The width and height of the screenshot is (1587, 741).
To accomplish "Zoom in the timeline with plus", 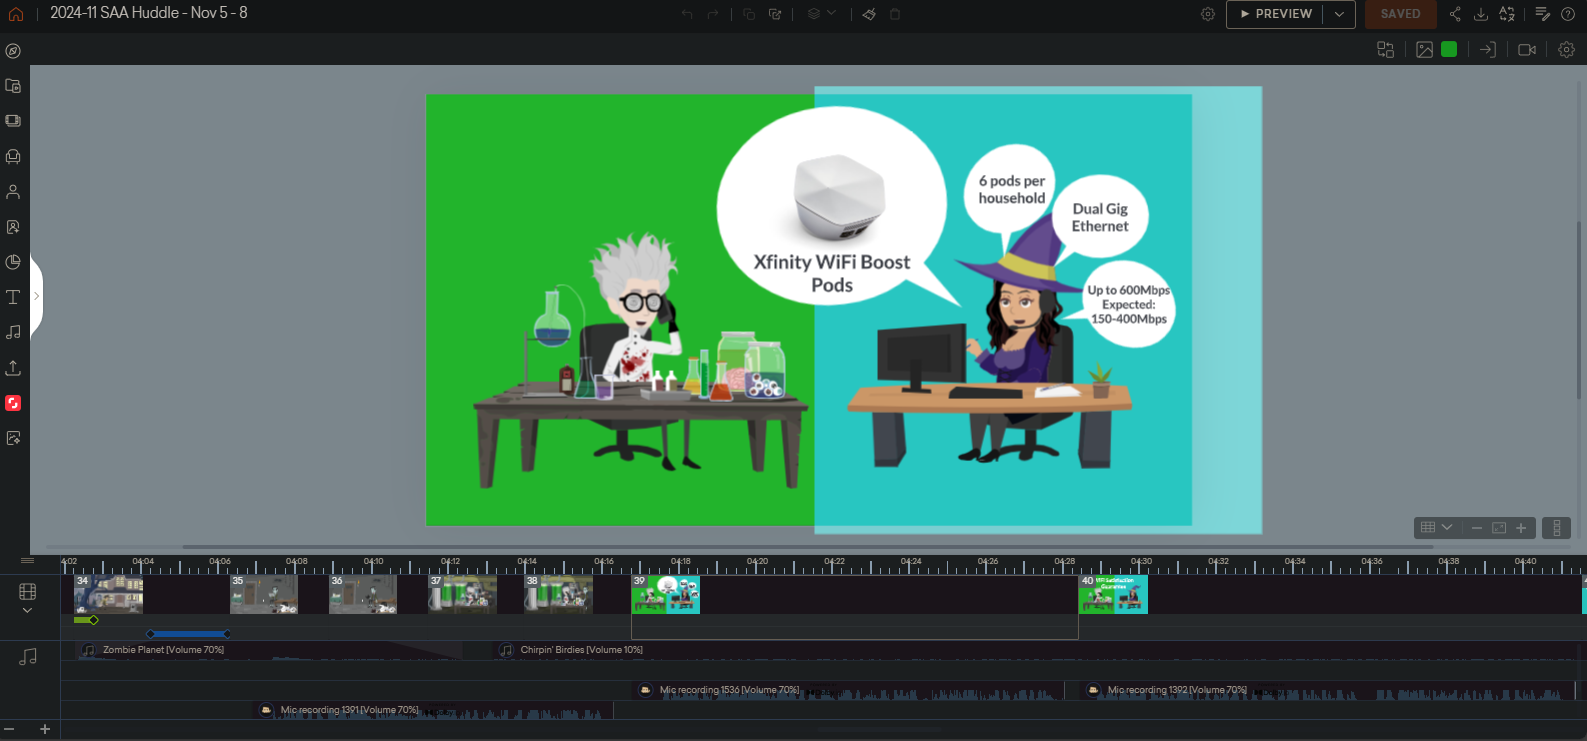I will point(45,729).
